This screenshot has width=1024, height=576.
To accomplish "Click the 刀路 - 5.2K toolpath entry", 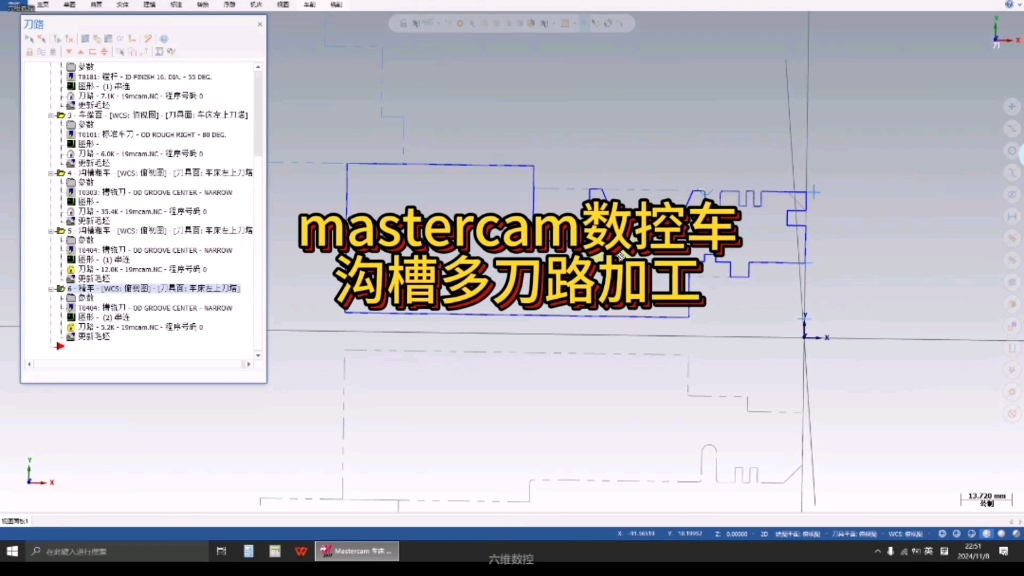I will tap(140, 327).
